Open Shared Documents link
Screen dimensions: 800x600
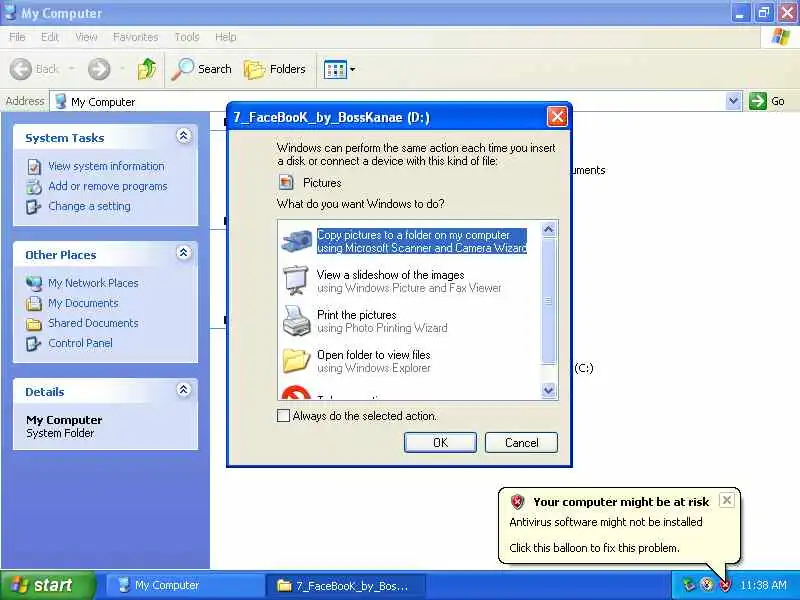tap(93, 323)
